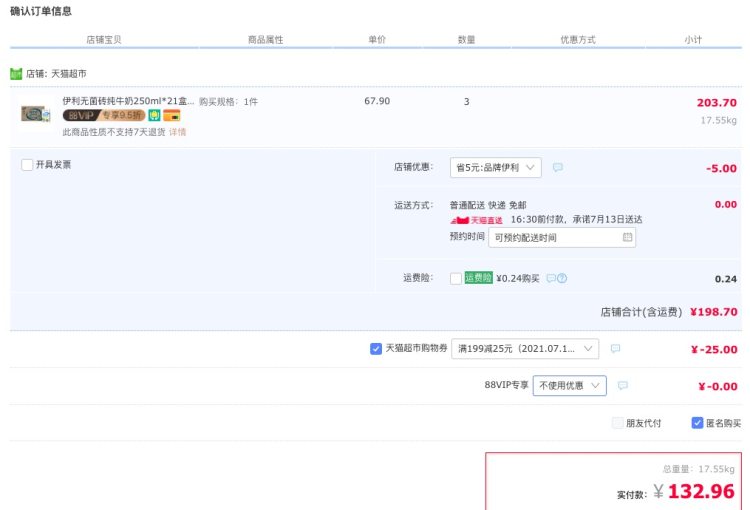This screenshot has width=750, height=510.
Task: Open the 不使用优惠 88VIP dropdown
Action: coord(570,386)
